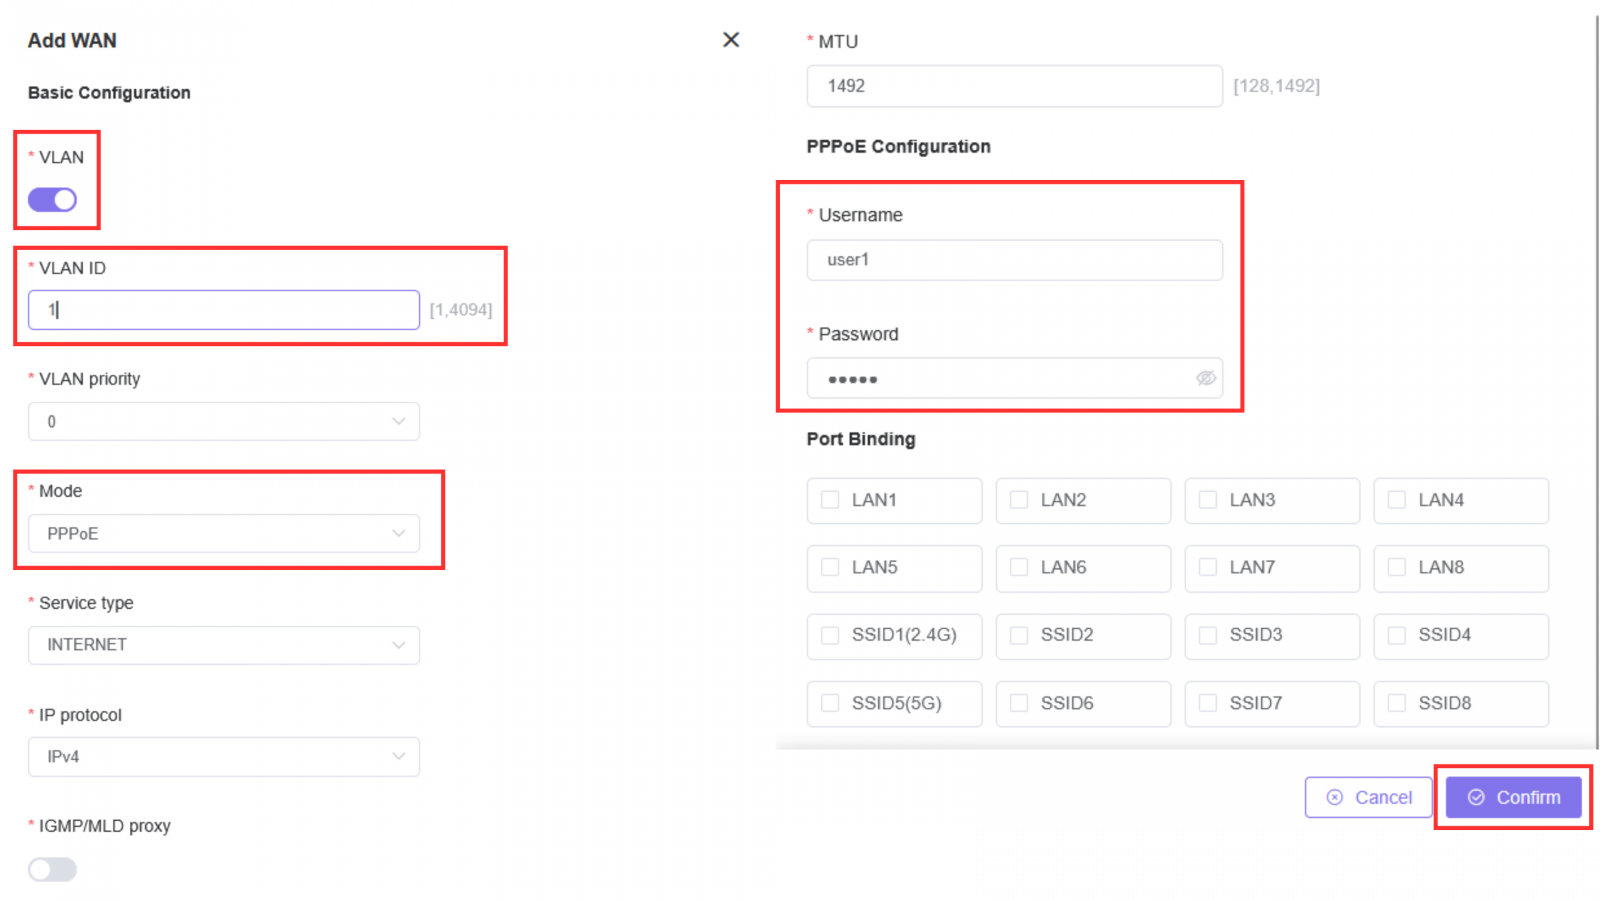Check the LAN8 port binding checkbox
The image size is (1600, 900).
[1397, 568]
